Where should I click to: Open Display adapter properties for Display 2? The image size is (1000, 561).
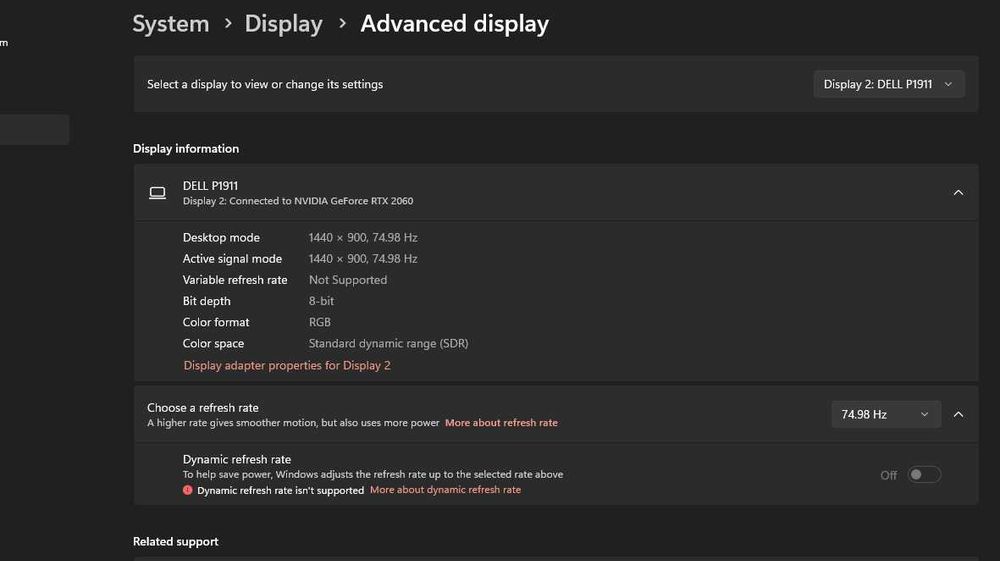click(287, 365)
